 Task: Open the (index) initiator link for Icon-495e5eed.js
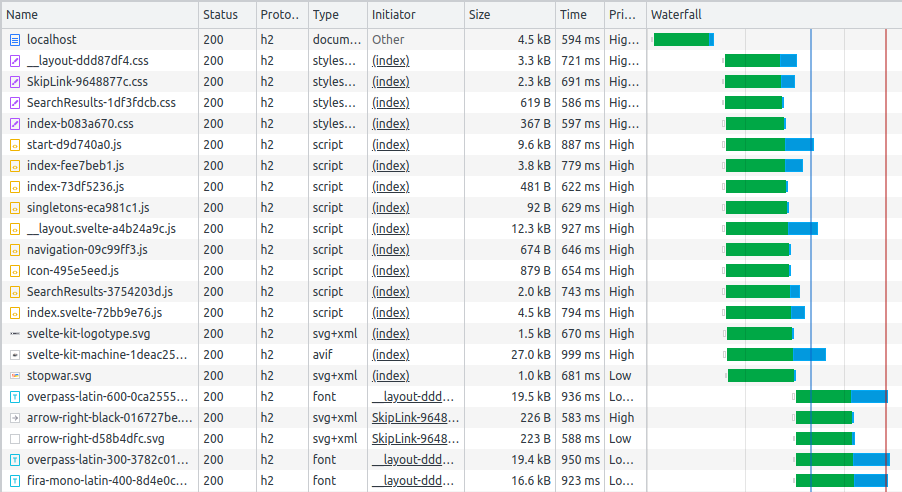(x=391, y=270)
